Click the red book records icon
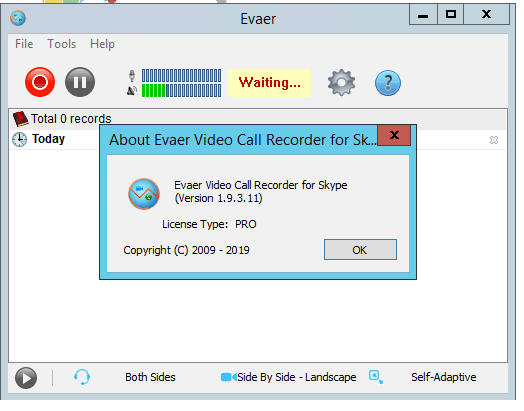The image size is (524, 411). (x=21, y=119)
